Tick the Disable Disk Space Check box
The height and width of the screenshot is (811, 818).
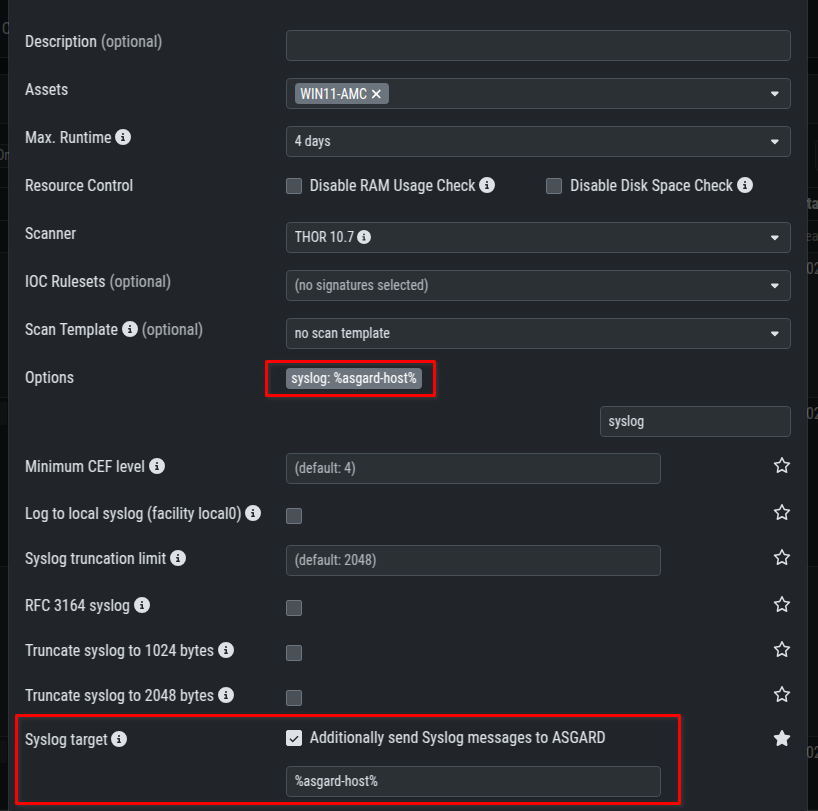tap(554, 186)
